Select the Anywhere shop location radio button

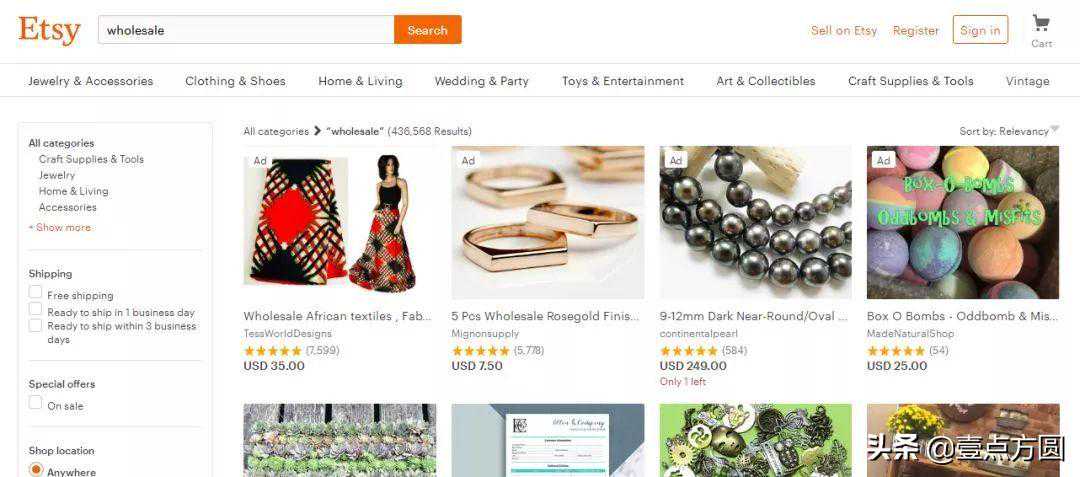click(x=36, y=470)
